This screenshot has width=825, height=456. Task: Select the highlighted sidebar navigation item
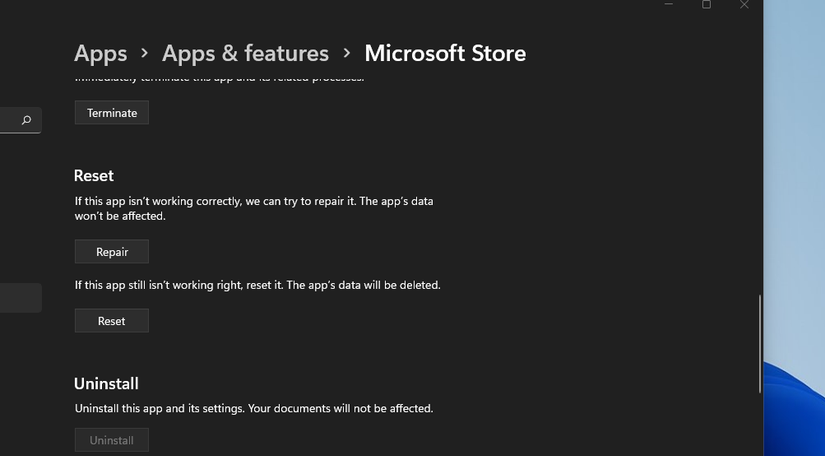point(20,298)
